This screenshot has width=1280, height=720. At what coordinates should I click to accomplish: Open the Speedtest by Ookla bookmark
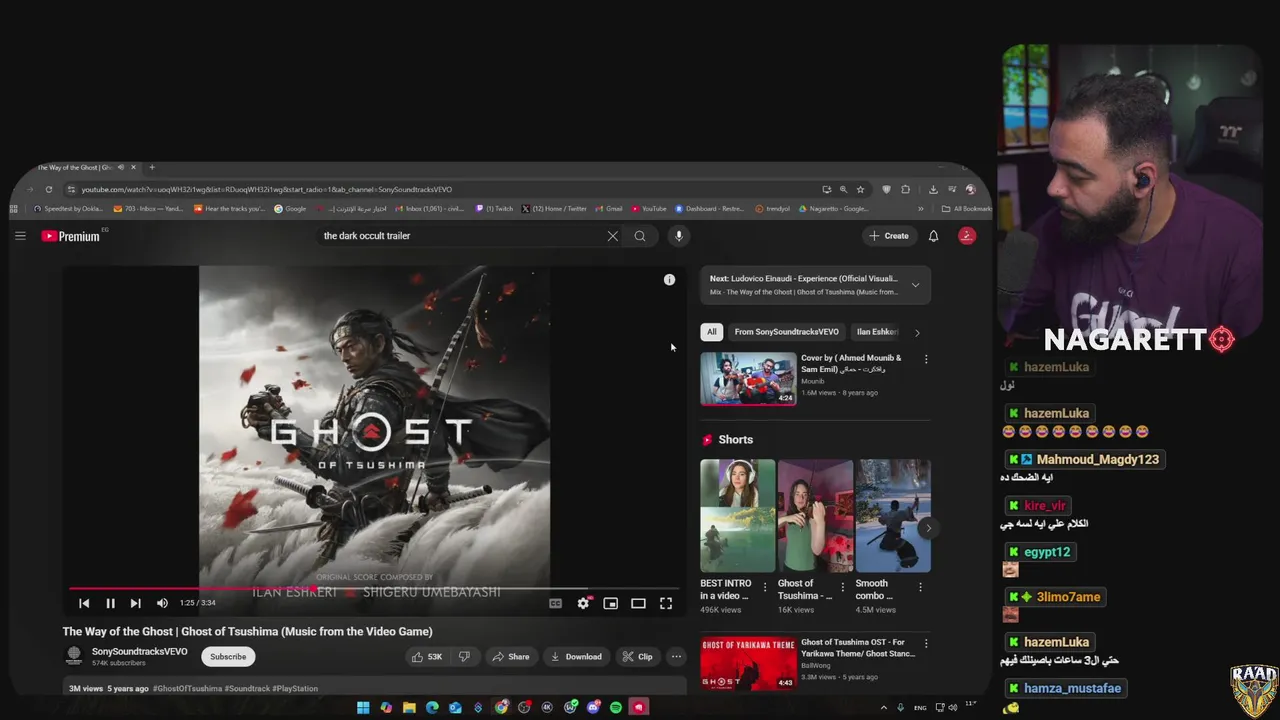68,209
